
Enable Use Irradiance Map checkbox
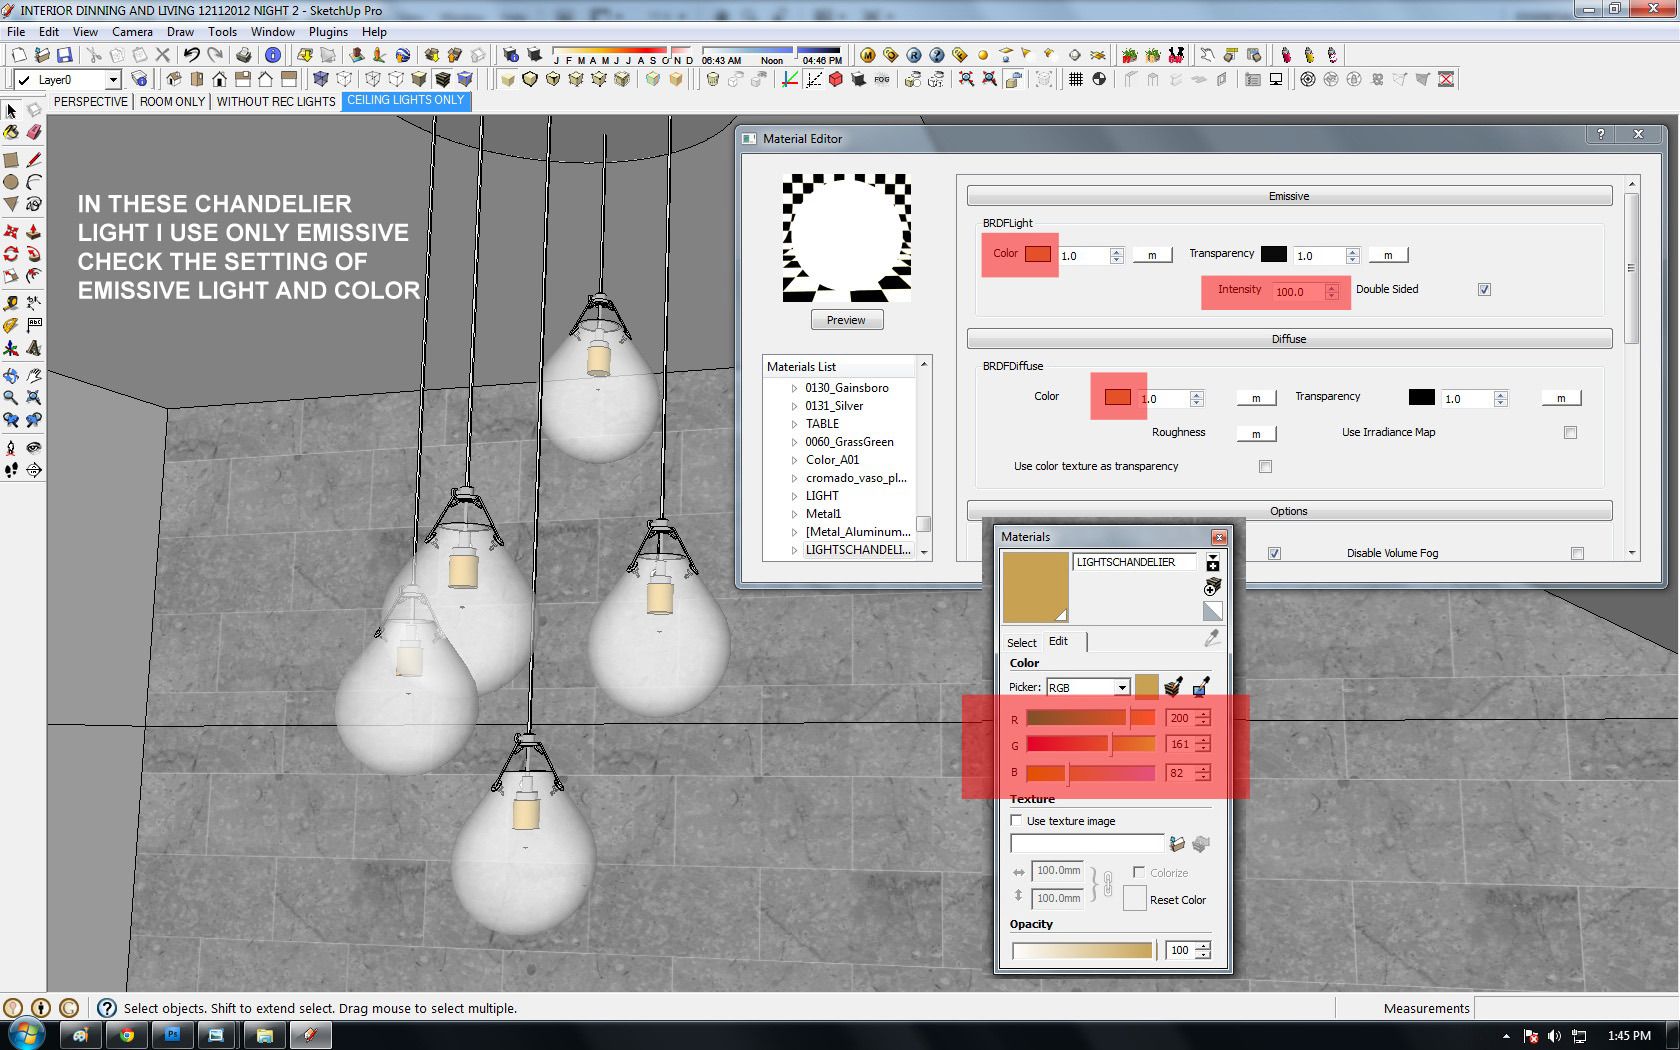(x=1570, y=433)
